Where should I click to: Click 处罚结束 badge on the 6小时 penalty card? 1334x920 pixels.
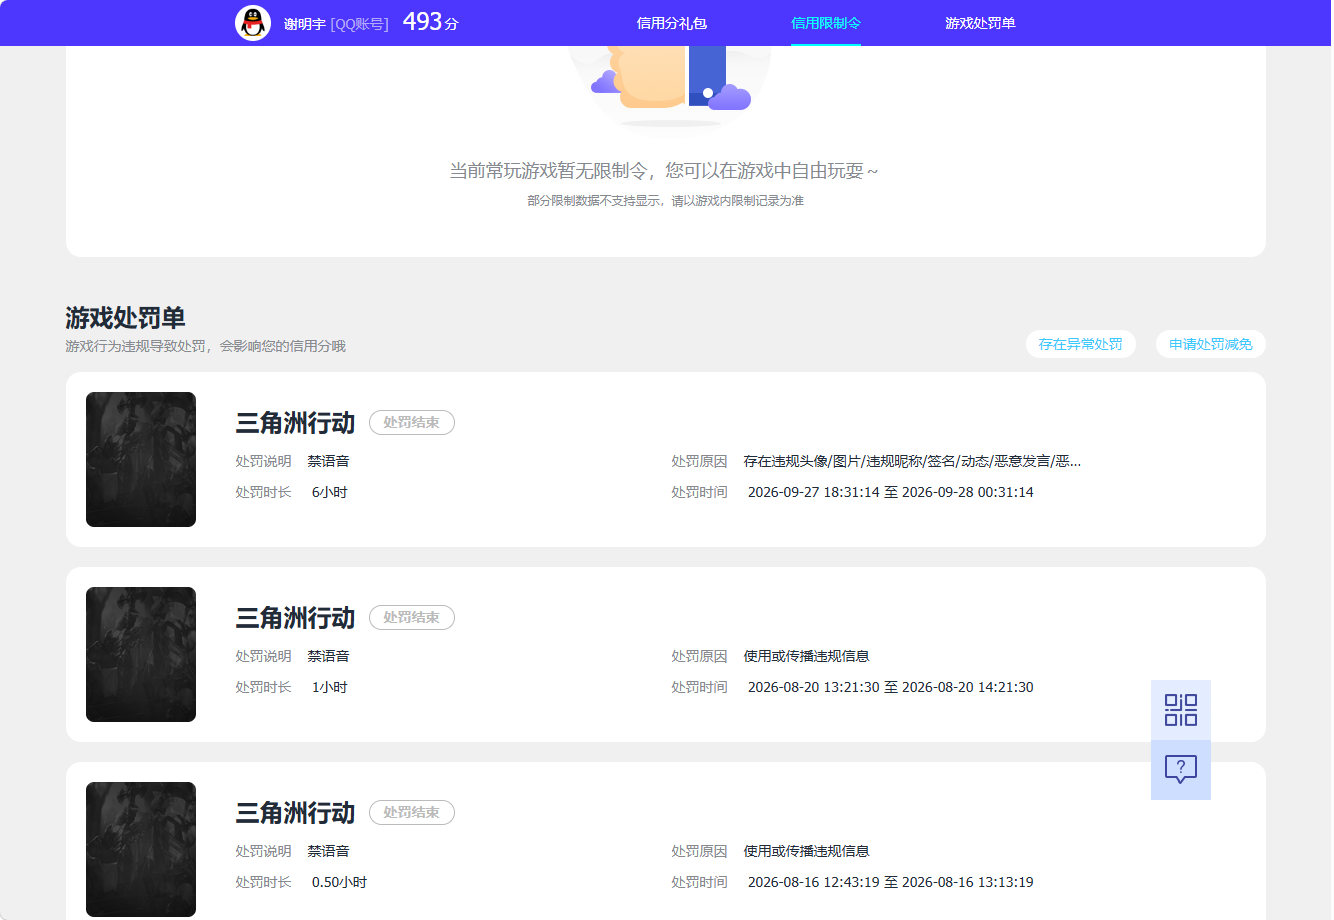pos(412,423)
